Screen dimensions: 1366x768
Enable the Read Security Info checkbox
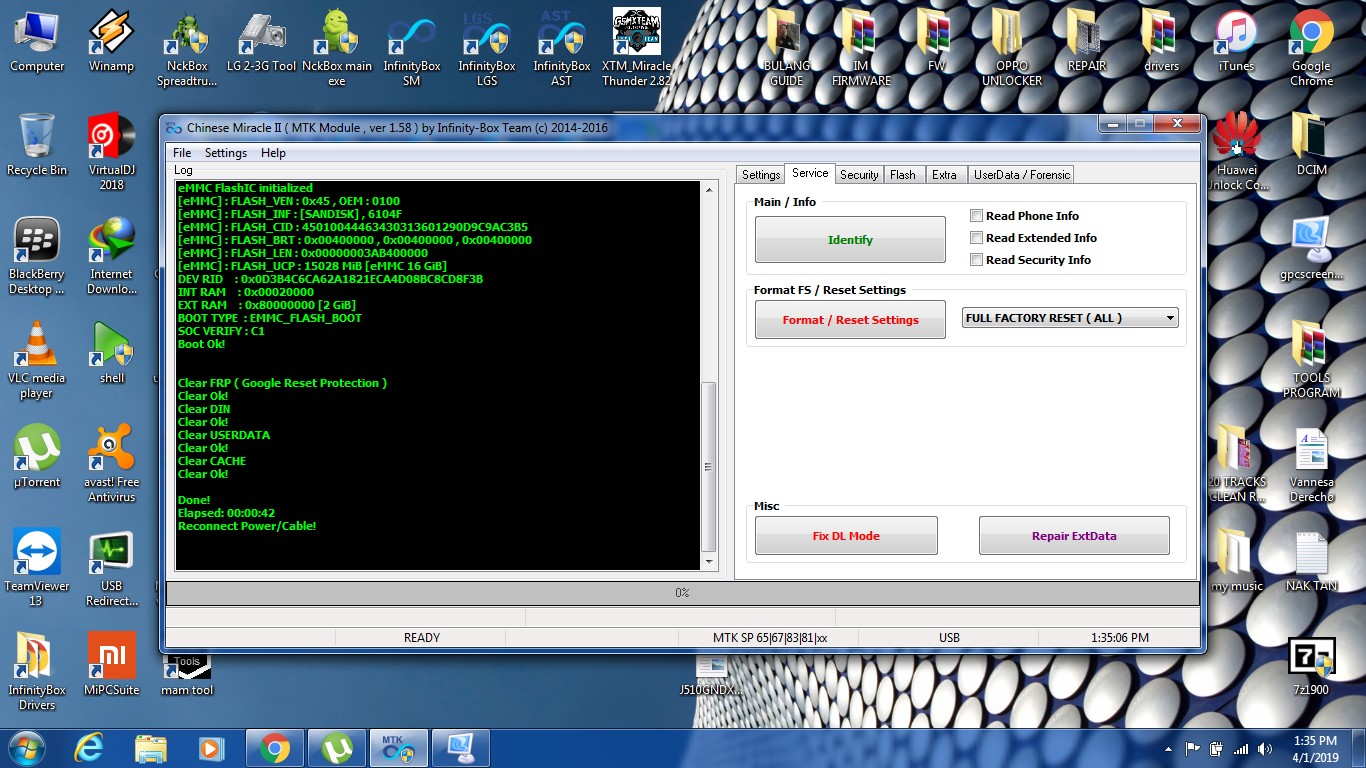tap(977, 260)
